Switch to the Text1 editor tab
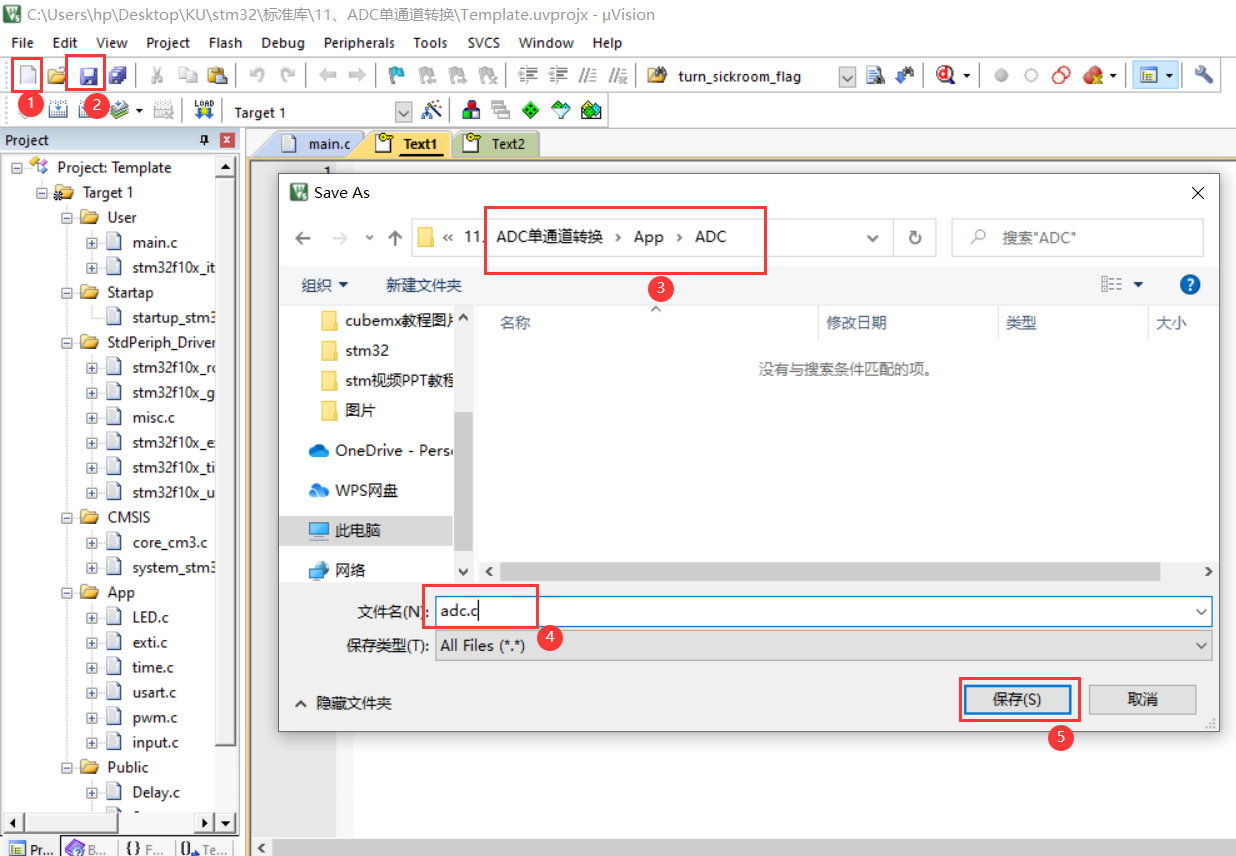The width and height of the screenshot is (1236, 856). point(408,144)
